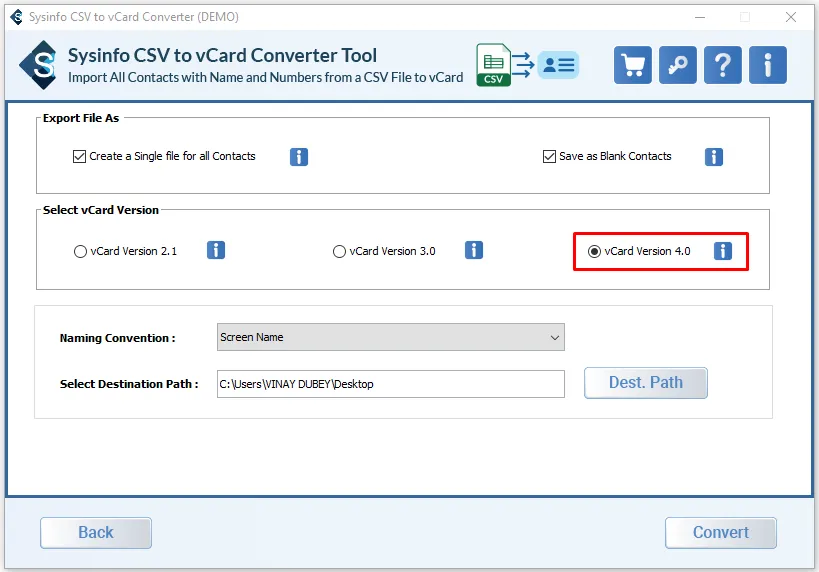Click the Naming Convention label
Image resolution: width=819 pixels, height=572 pixels.
(x=118, y=338)
